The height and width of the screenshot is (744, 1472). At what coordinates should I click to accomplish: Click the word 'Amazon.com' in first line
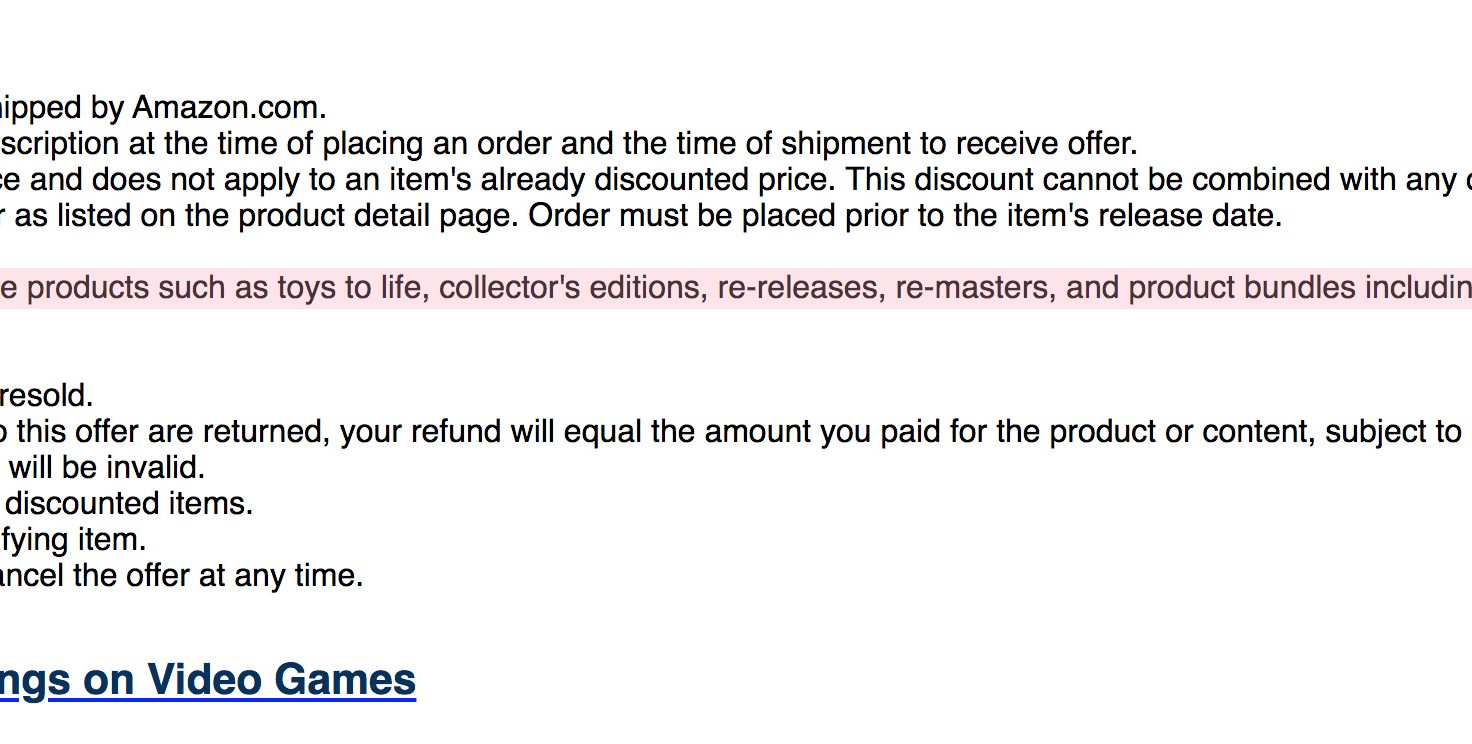pyautogui.click(x=229, y=107)
